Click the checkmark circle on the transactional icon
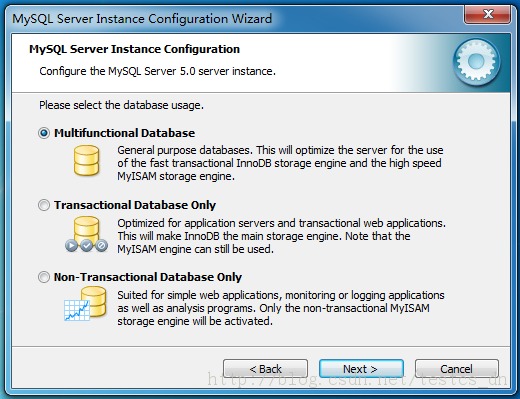520x399 pixels. [86, 246]
